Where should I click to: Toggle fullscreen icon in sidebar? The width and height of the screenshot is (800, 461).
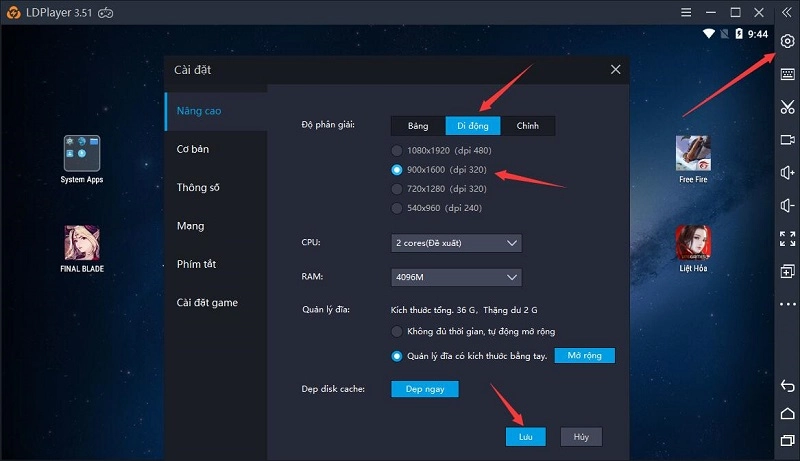[787, 238]
